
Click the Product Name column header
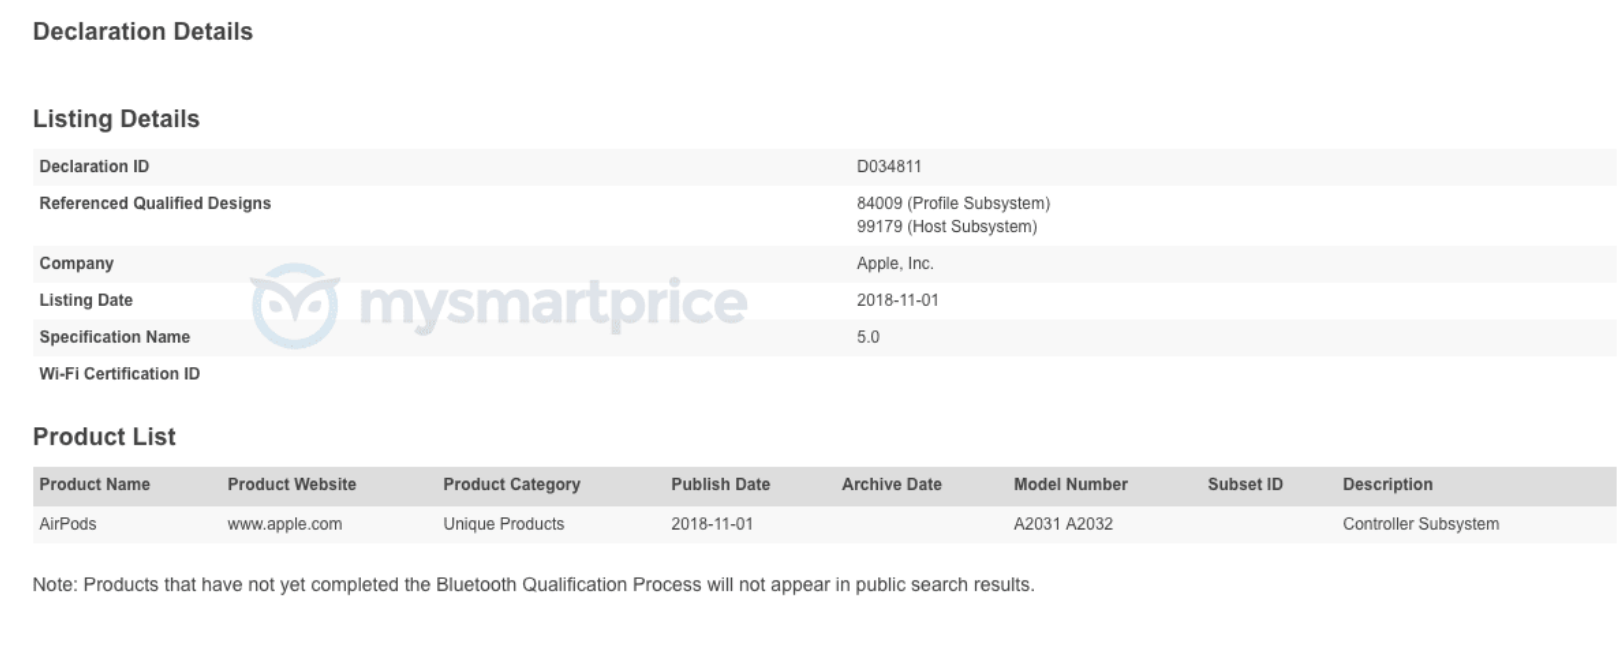coord(94,485)
